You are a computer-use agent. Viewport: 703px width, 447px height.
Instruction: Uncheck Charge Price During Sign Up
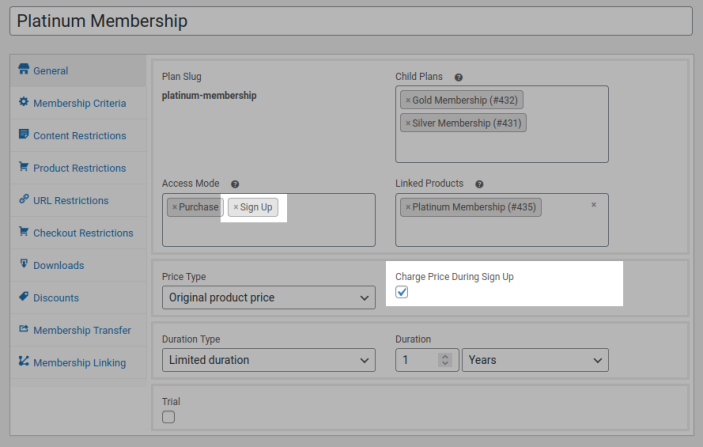pos(402,293)
